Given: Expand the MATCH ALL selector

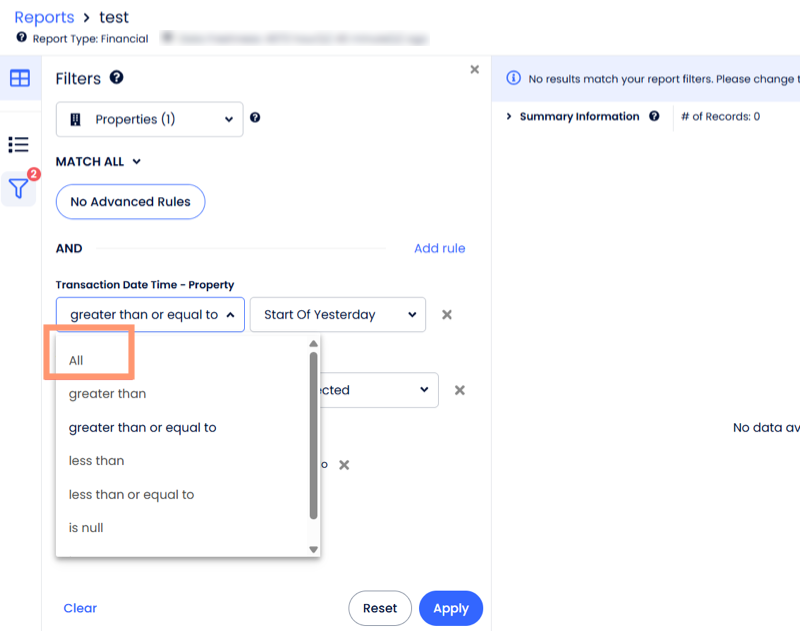Looking at the screenshot, I should click(x=98, y=161).
